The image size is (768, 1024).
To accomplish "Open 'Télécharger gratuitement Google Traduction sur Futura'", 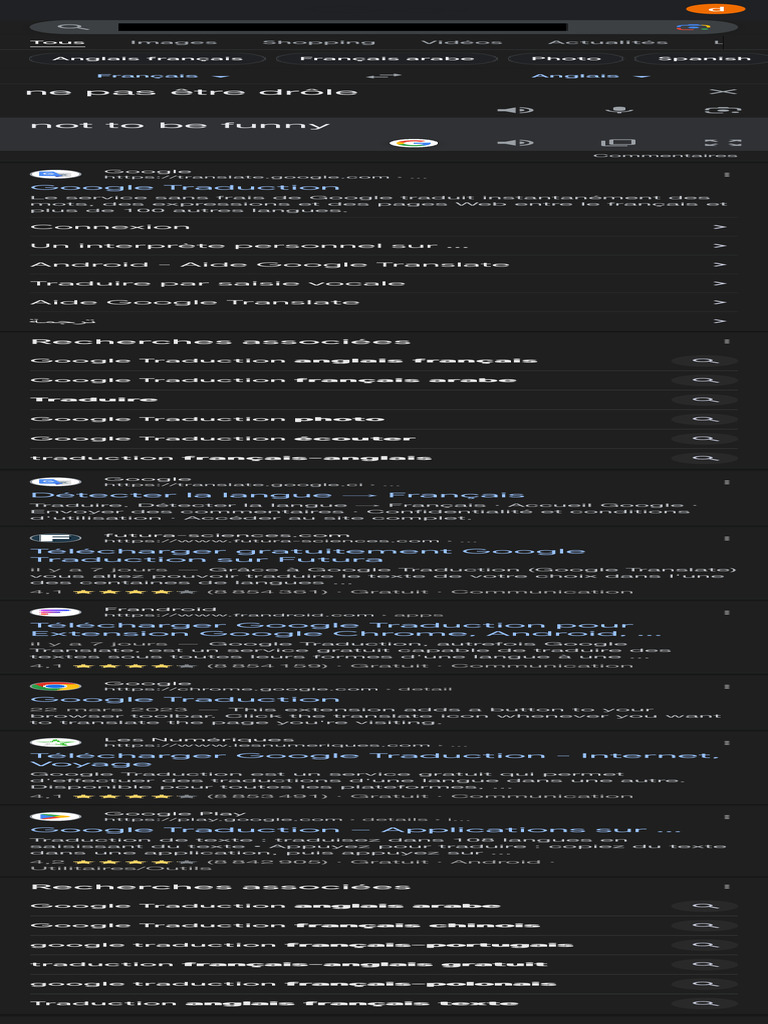I will coord(307,556).
